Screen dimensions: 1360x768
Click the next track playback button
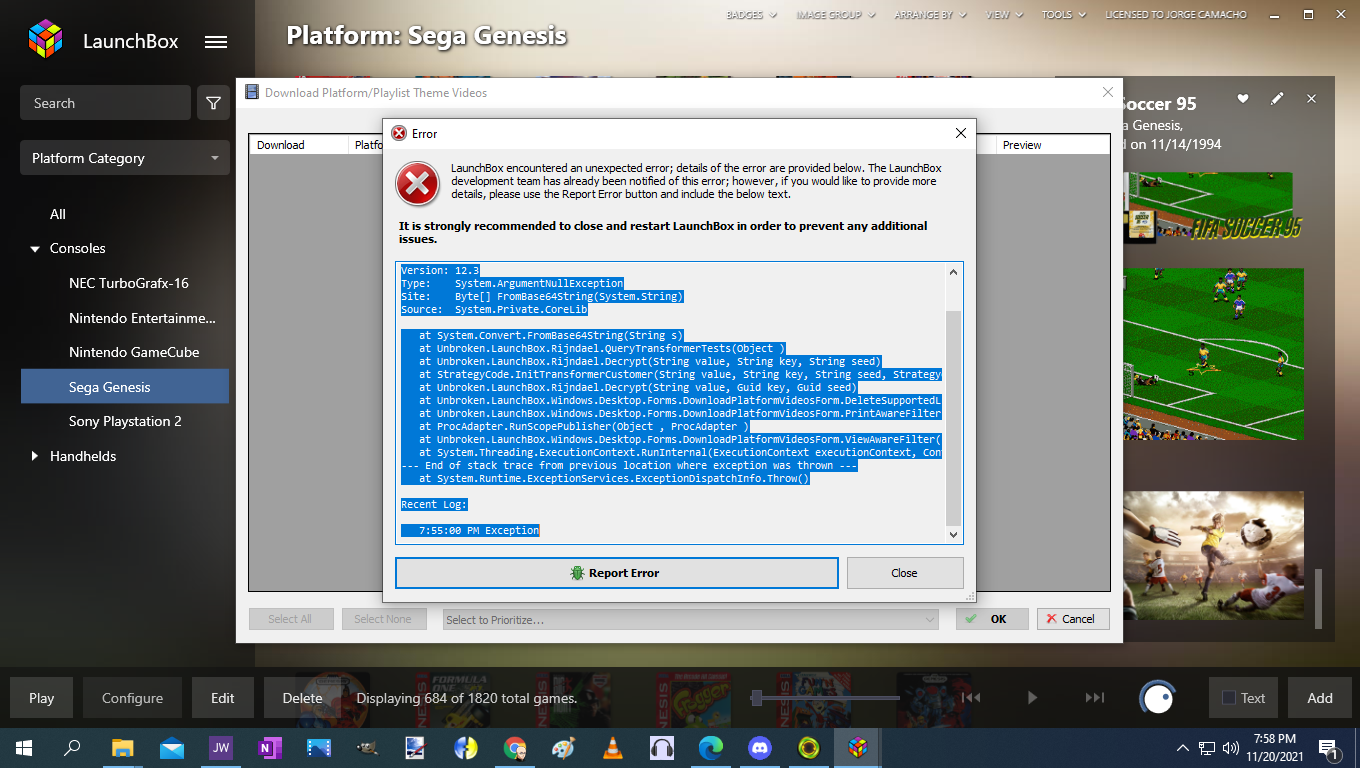[x=1095, y=698]
